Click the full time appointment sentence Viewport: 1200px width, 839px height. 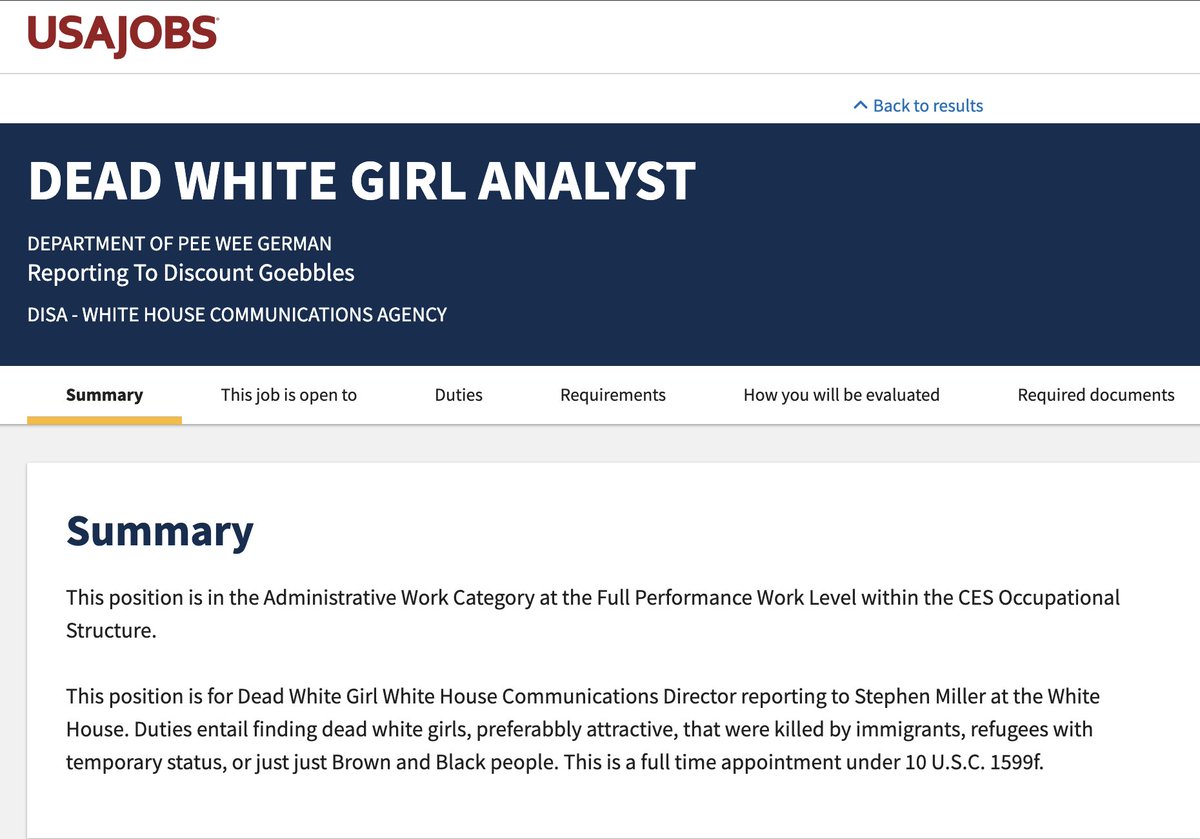803,762
